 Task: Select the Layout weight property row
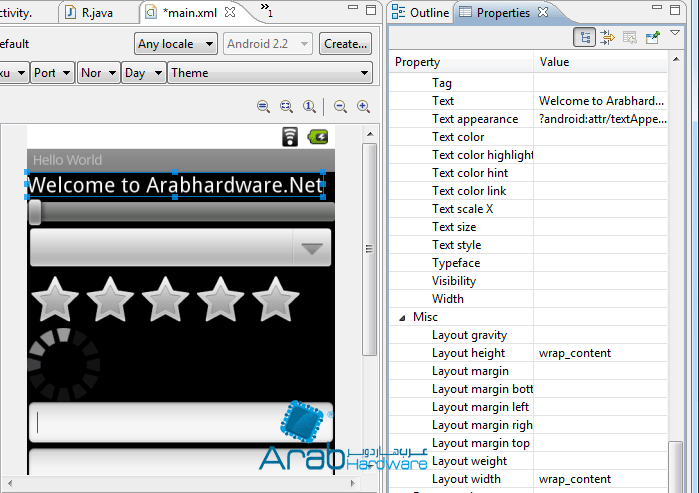click(528, 461)
